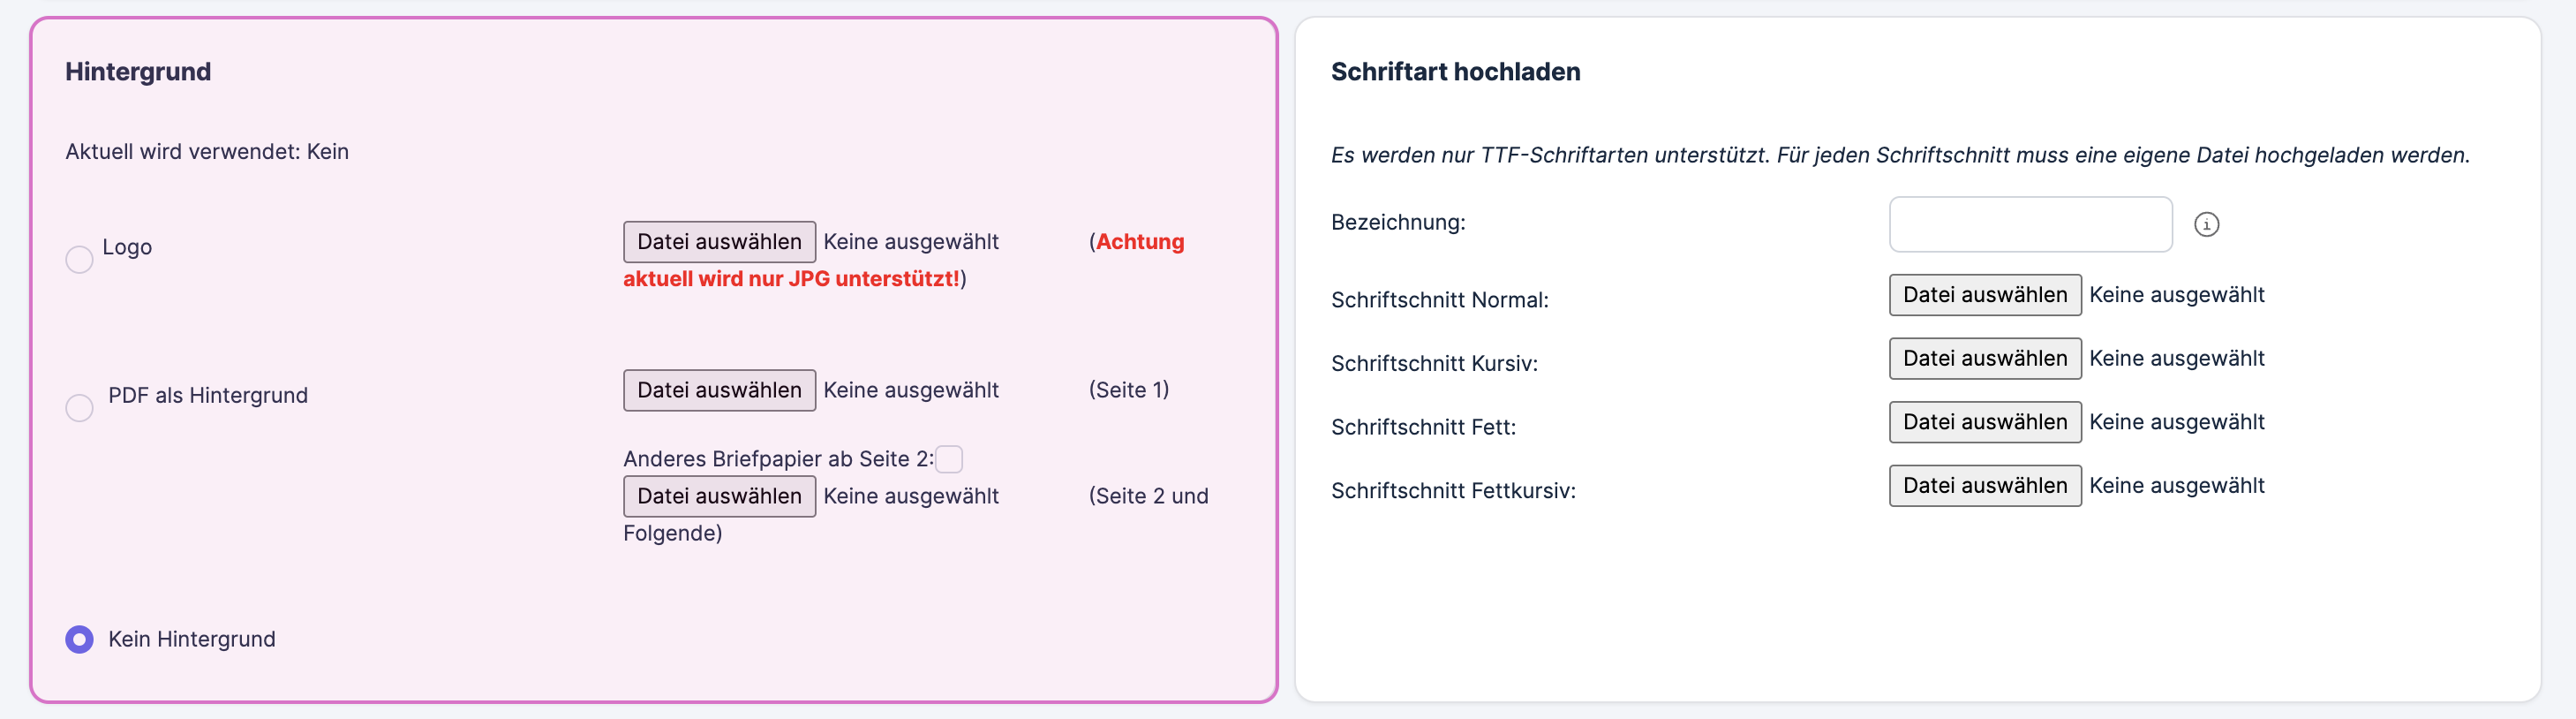The height and width of the screenshot is (719, 2576).
Task: Choose file for Schriftschnitt Kursiv
Action: tap(1984, 358)
